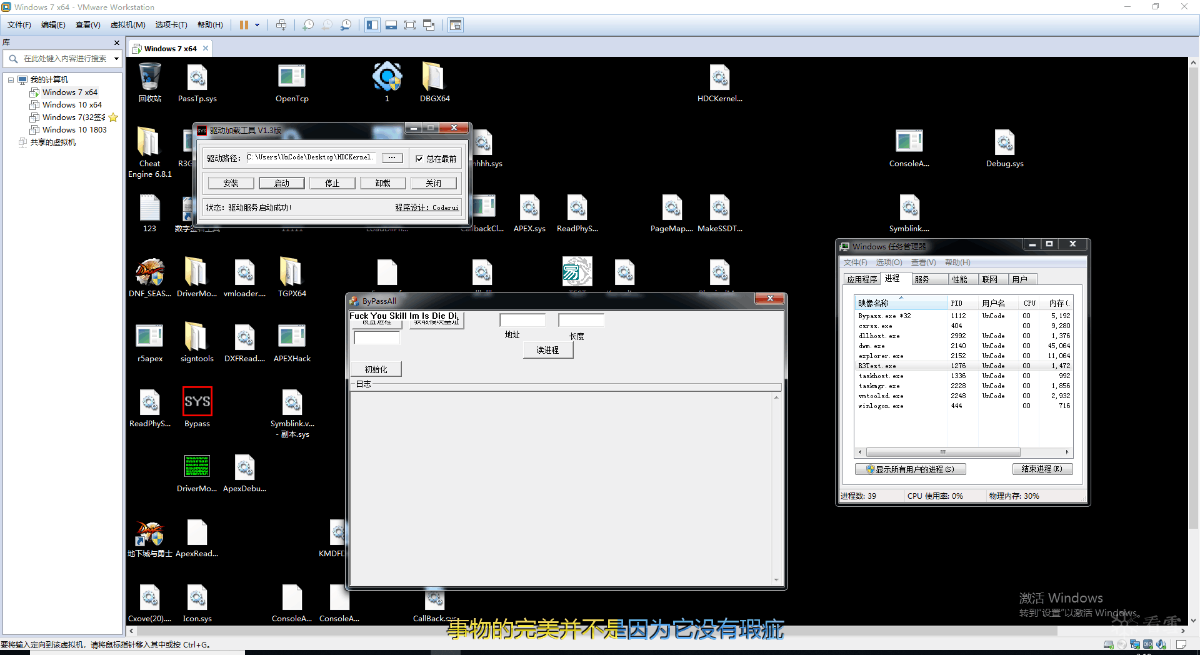Screen dimensions: 1200x655
Task: Click 停止 button in driver loader
Action: point(332,183)
